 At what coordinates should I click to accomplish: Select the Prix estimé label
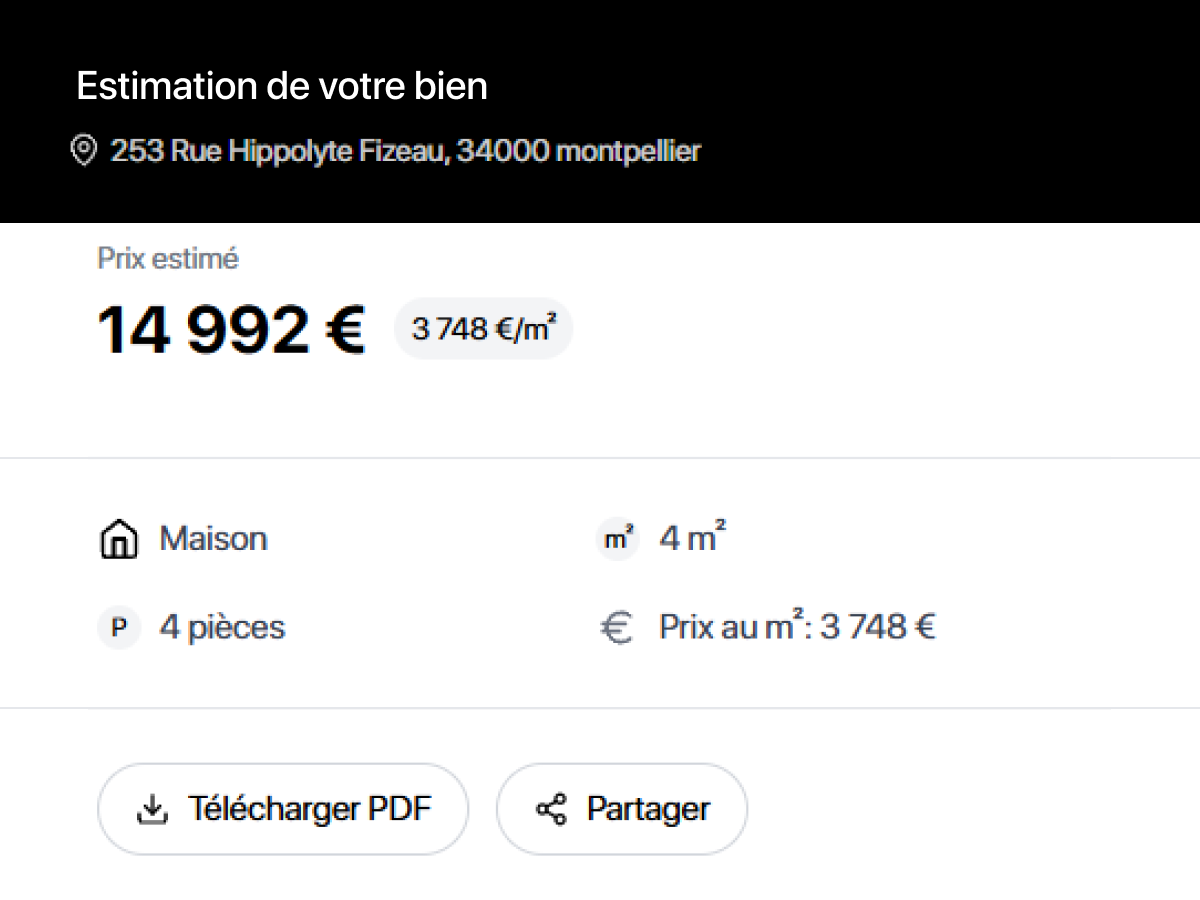tap(167, 258)
